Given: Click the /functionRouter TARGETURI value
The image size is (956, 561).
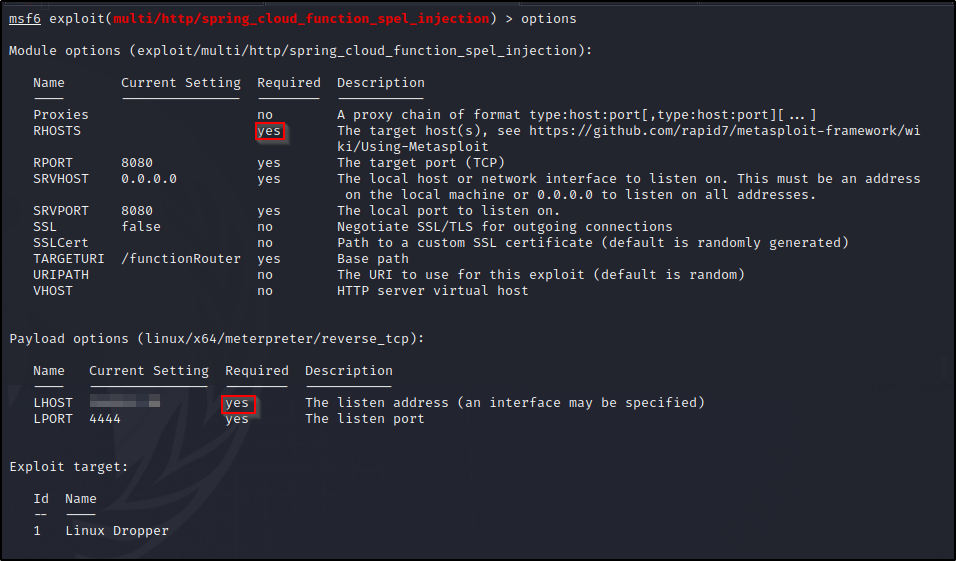Looking at the screenshot, I should (x=180, y=259).
